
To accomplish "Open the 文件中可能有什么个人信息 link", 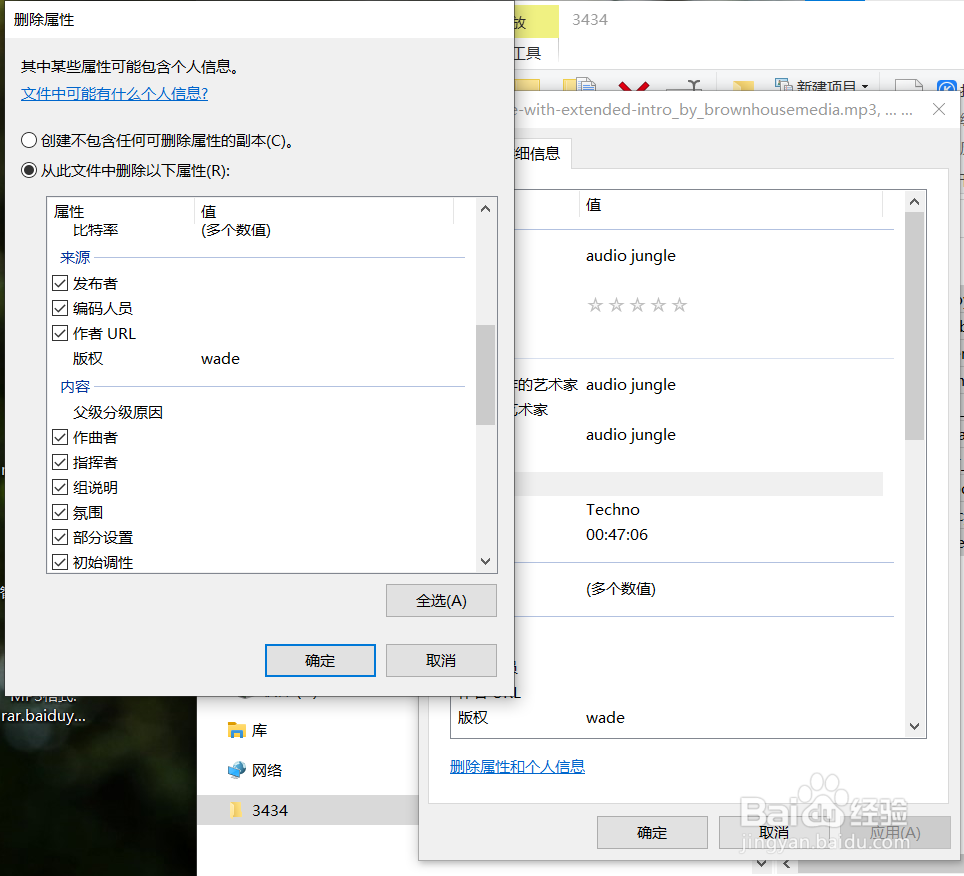I will pos(114,93).
